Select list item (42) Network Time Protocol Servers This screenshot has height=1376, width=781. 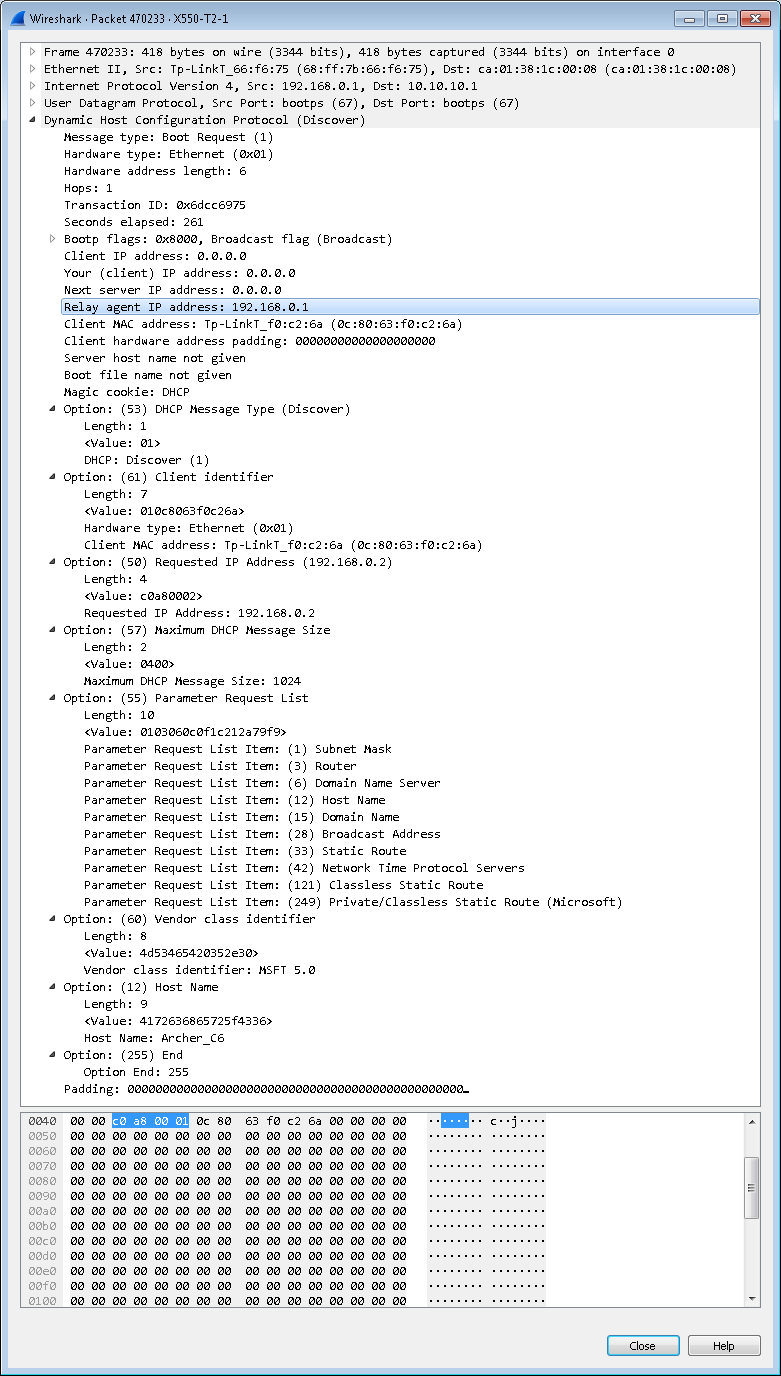click(x=304, y=868)
